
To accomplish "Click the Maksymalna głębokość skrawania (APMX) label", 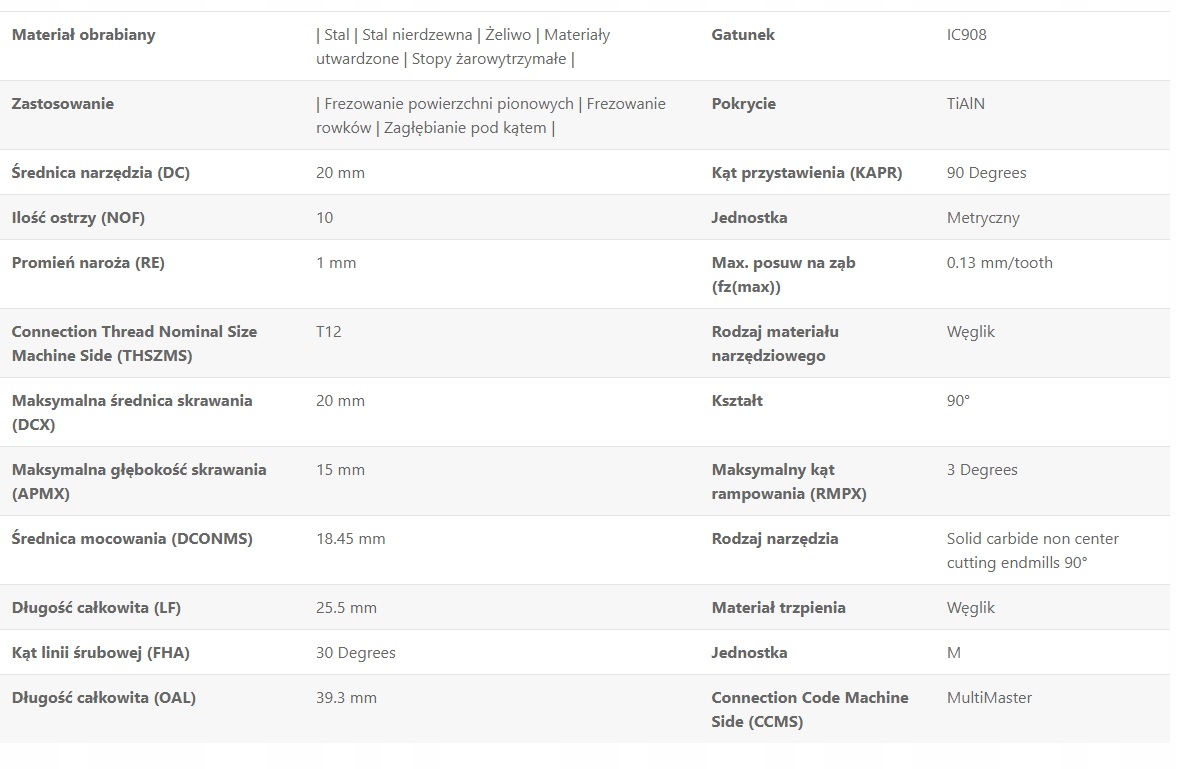I will [x=138, y=481].
